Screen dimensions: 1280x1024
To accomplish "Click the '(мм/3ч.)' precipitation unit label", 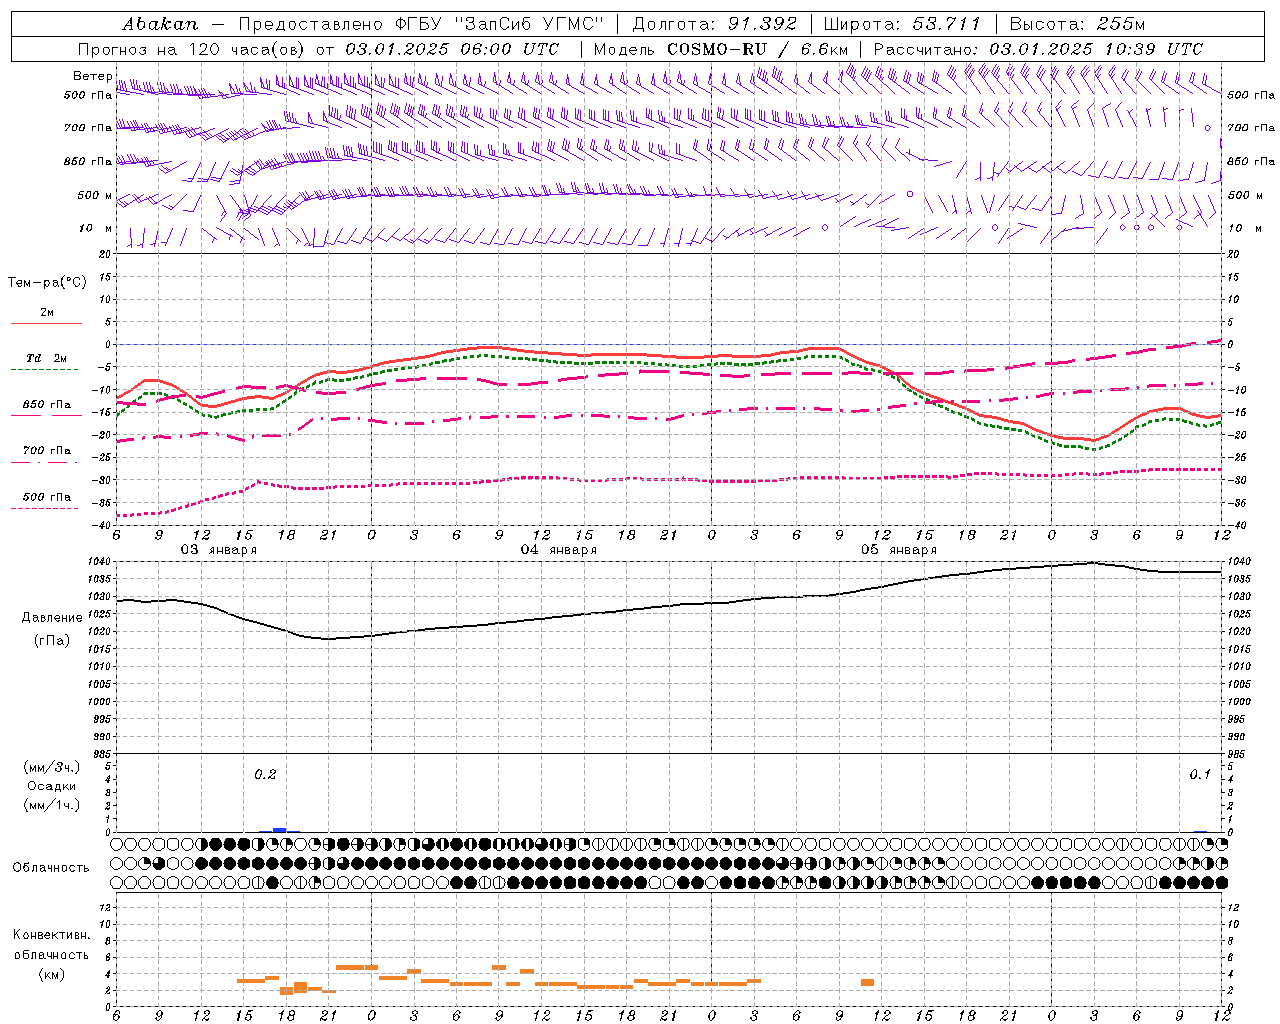I will 52,767.
